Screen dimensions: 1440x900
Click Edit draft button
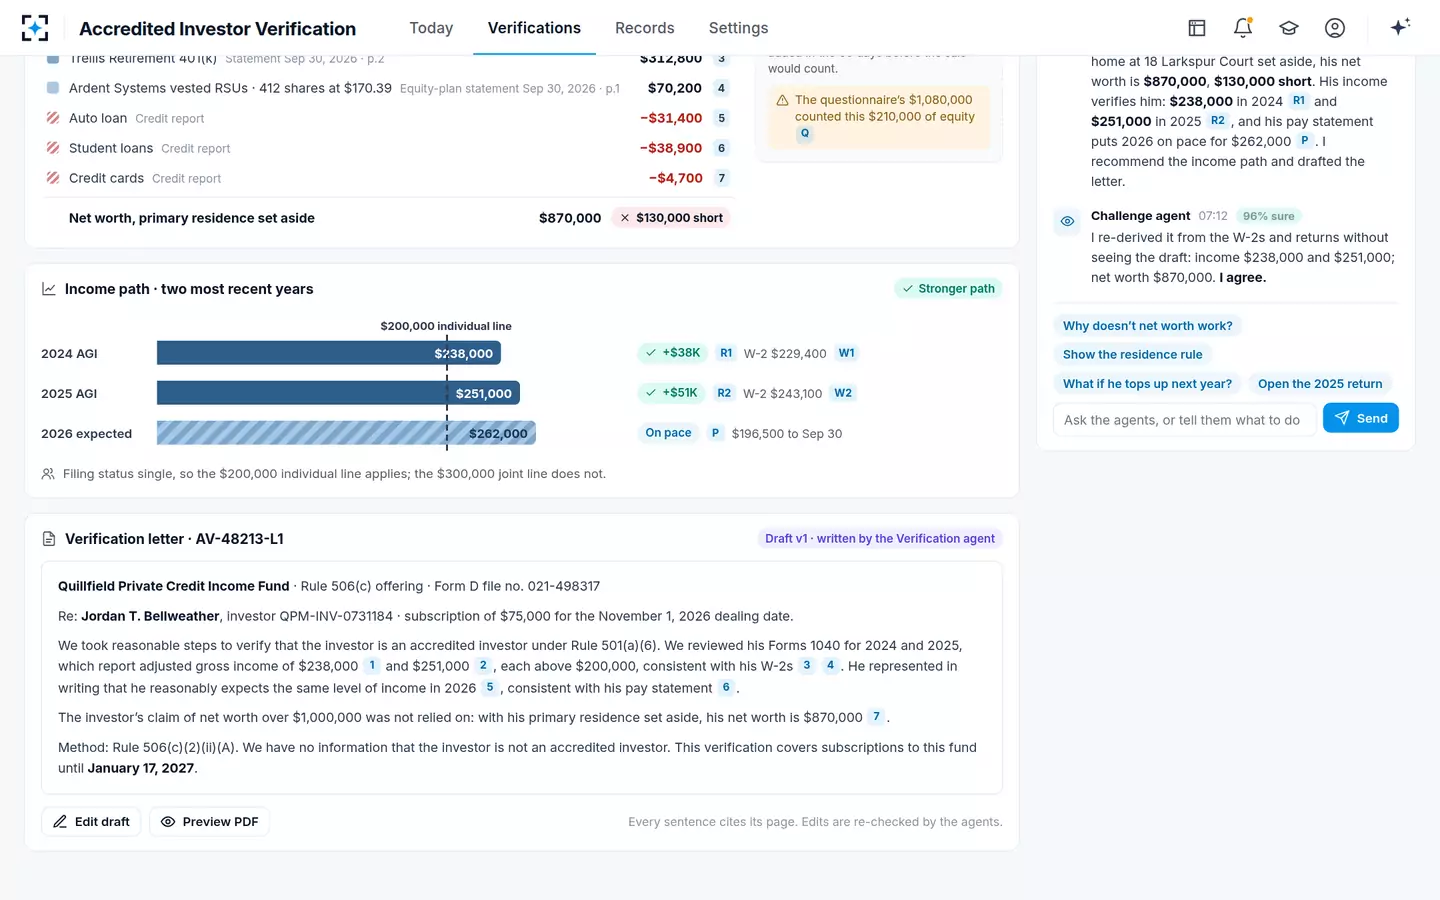[x=91, y=822]
